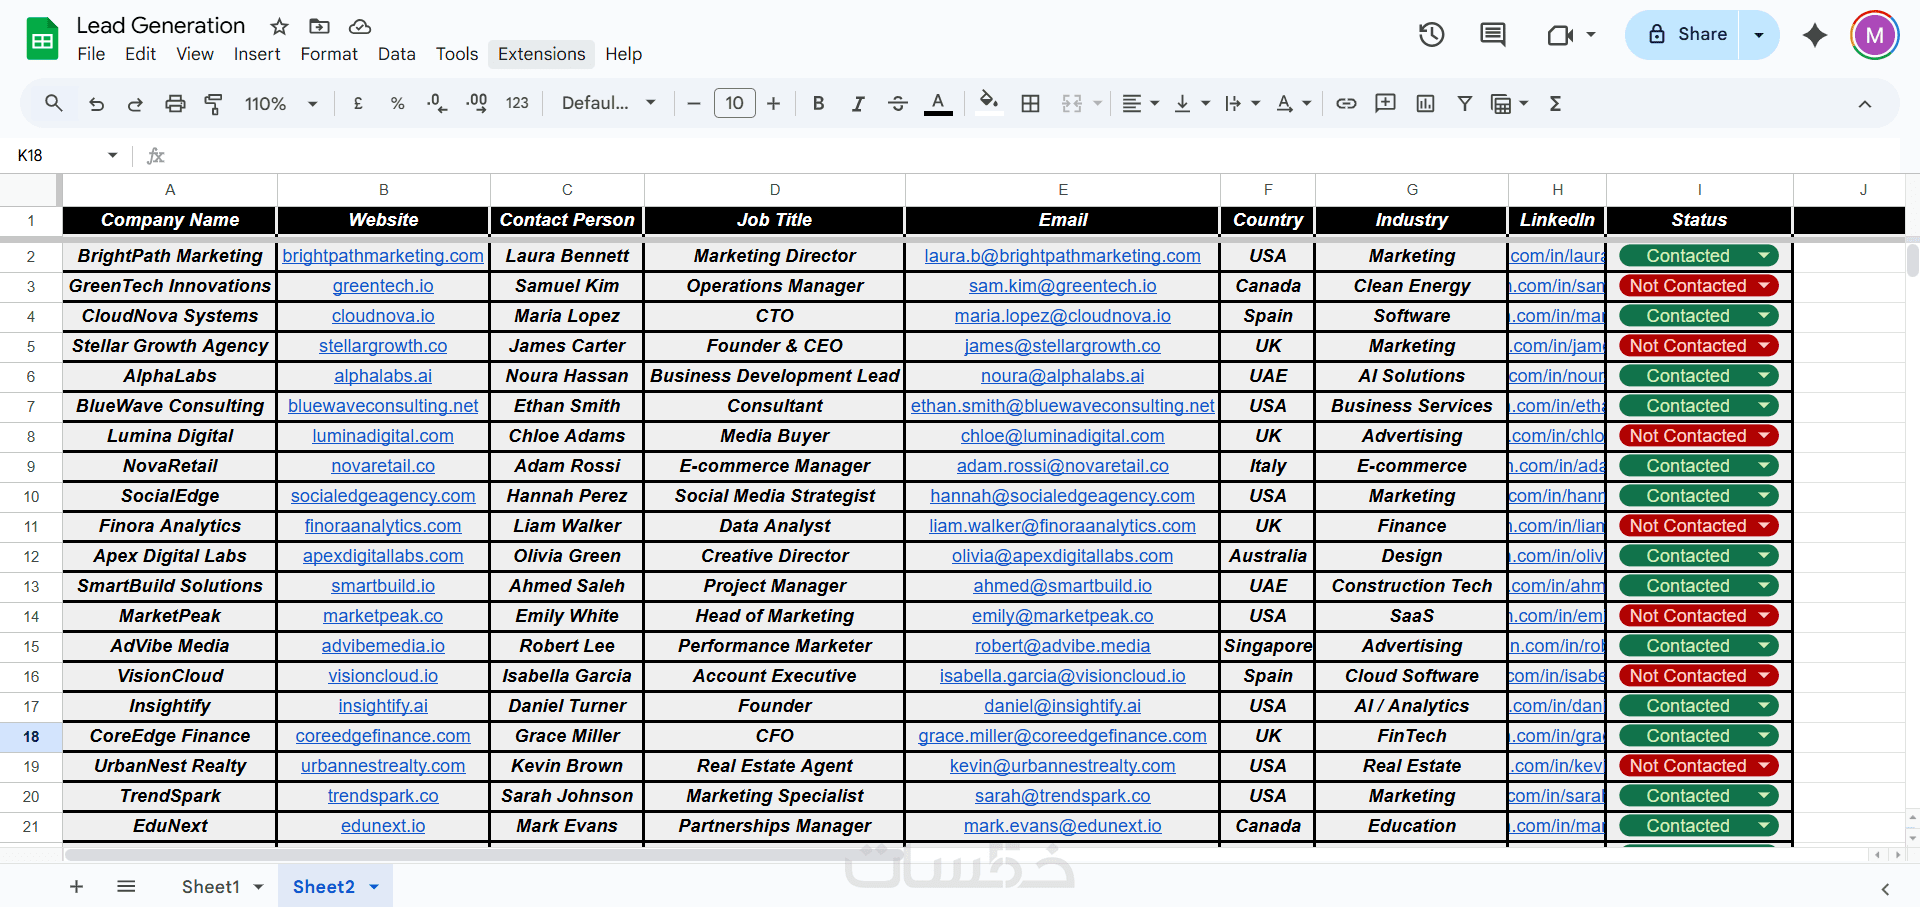1920x907 pixels.
Task: Open the zoom level dropdown
Action: [x=281, y=103]
